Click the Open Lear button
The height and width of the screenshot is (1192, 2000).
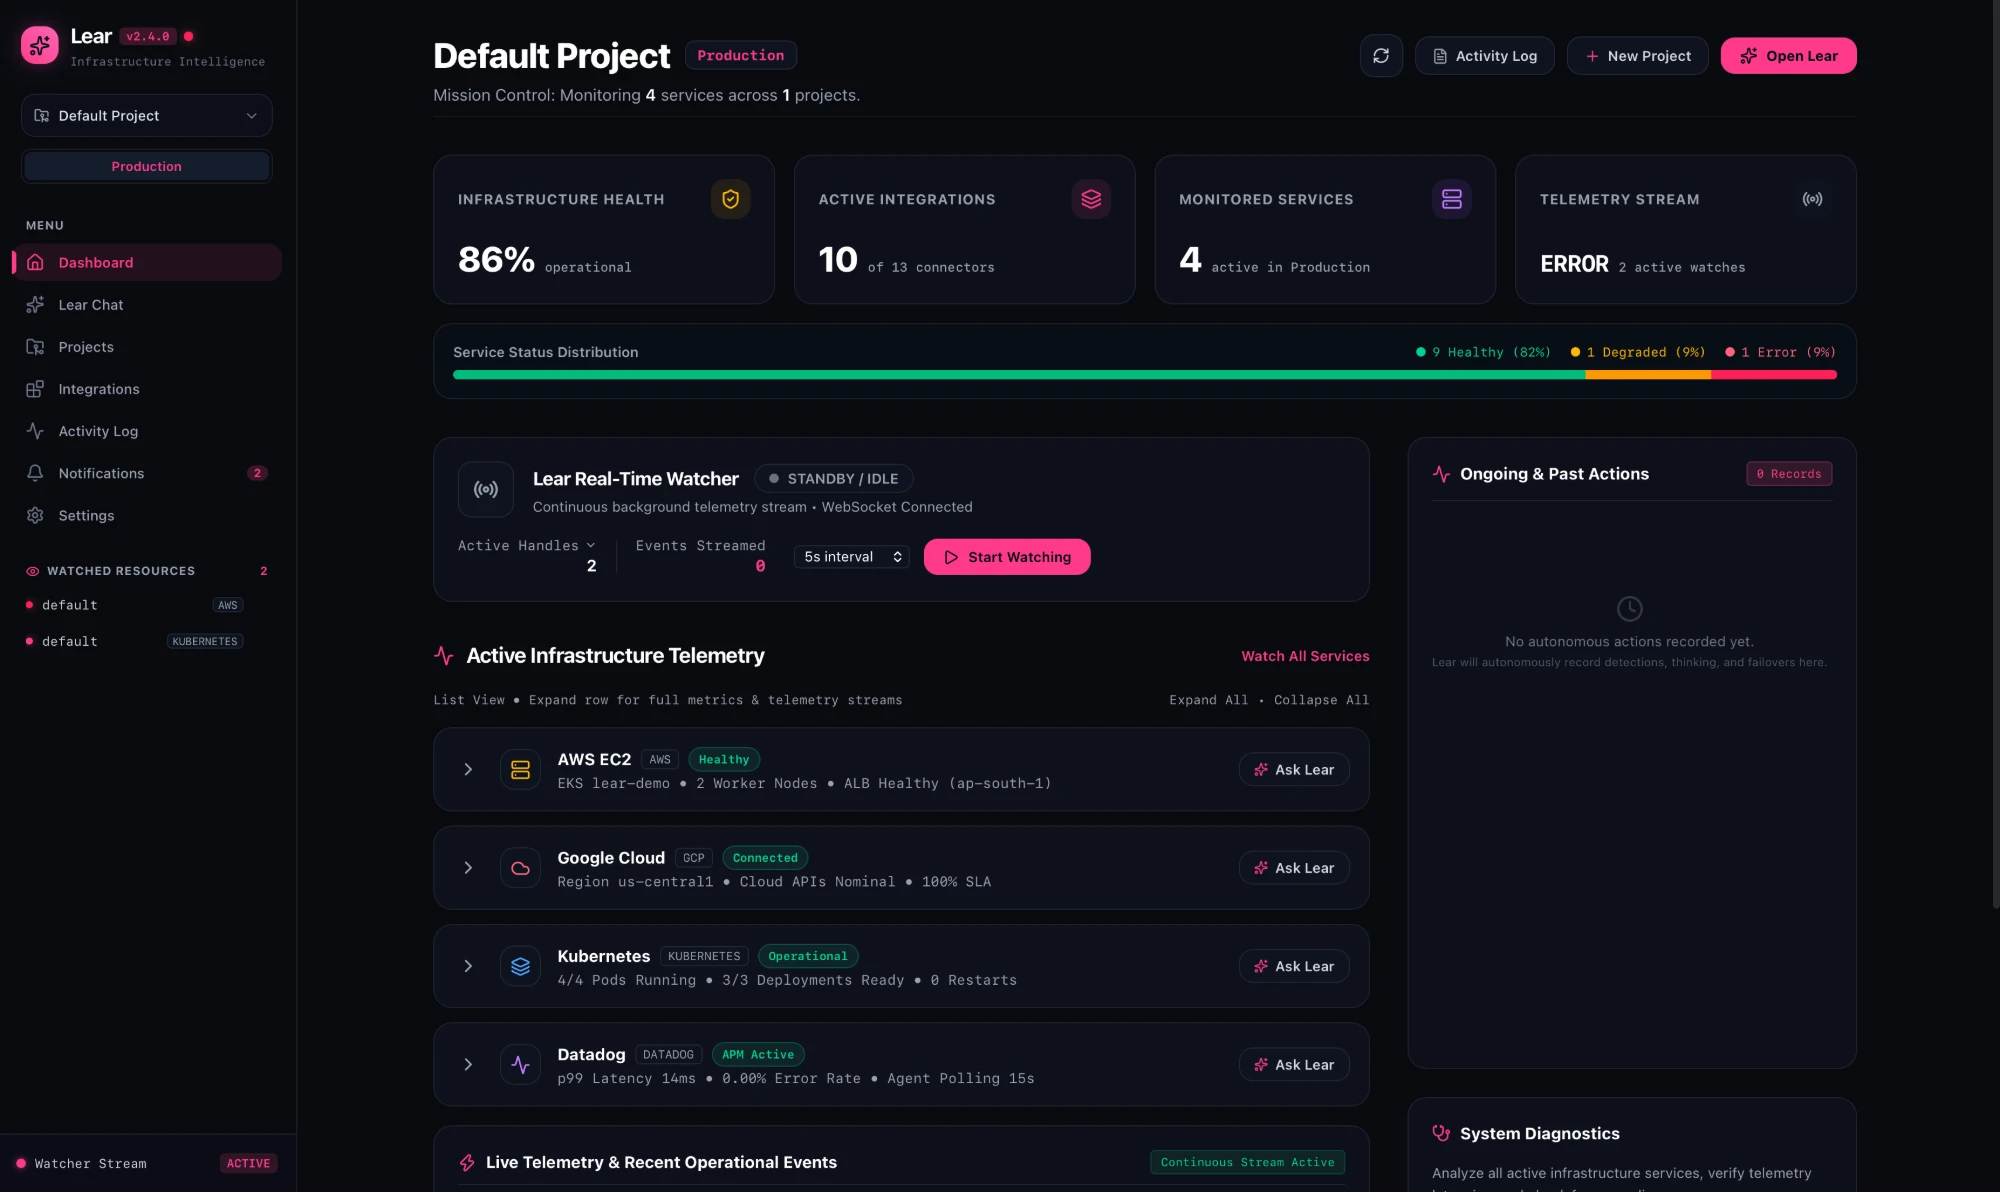[x=1788, y=56]
